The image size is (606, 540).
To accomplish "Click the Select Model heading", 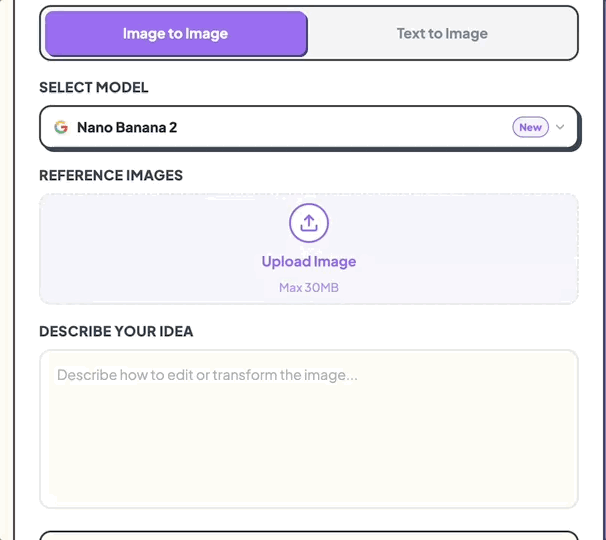I will (94, 88).
